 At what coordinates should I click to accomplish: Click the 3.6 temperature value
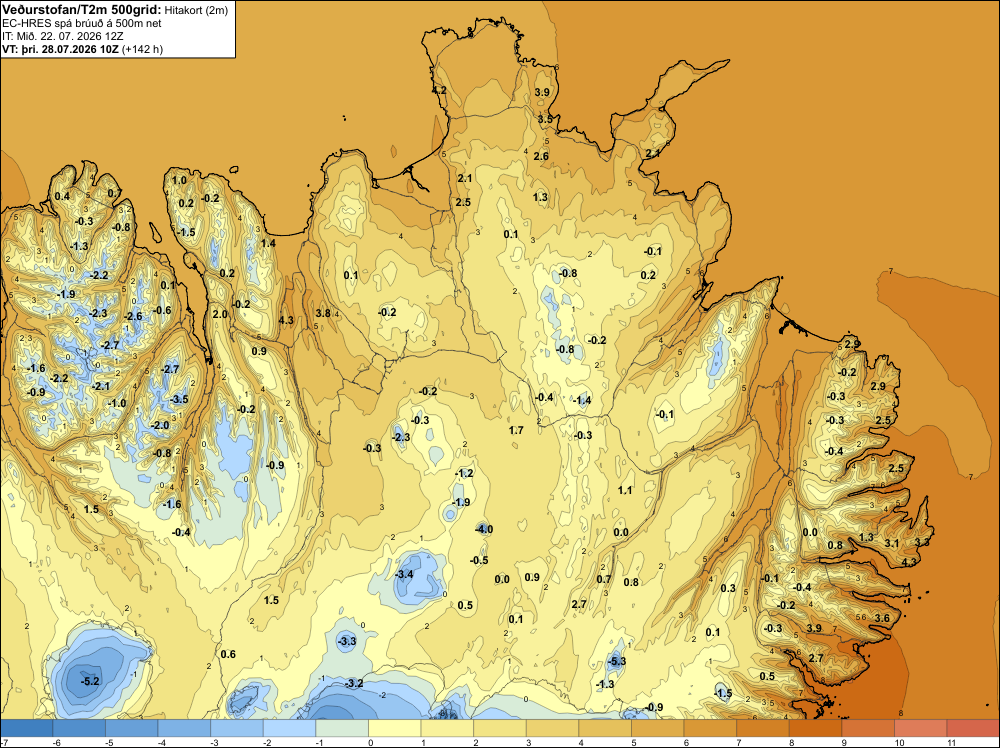click(x=882, y=619)
